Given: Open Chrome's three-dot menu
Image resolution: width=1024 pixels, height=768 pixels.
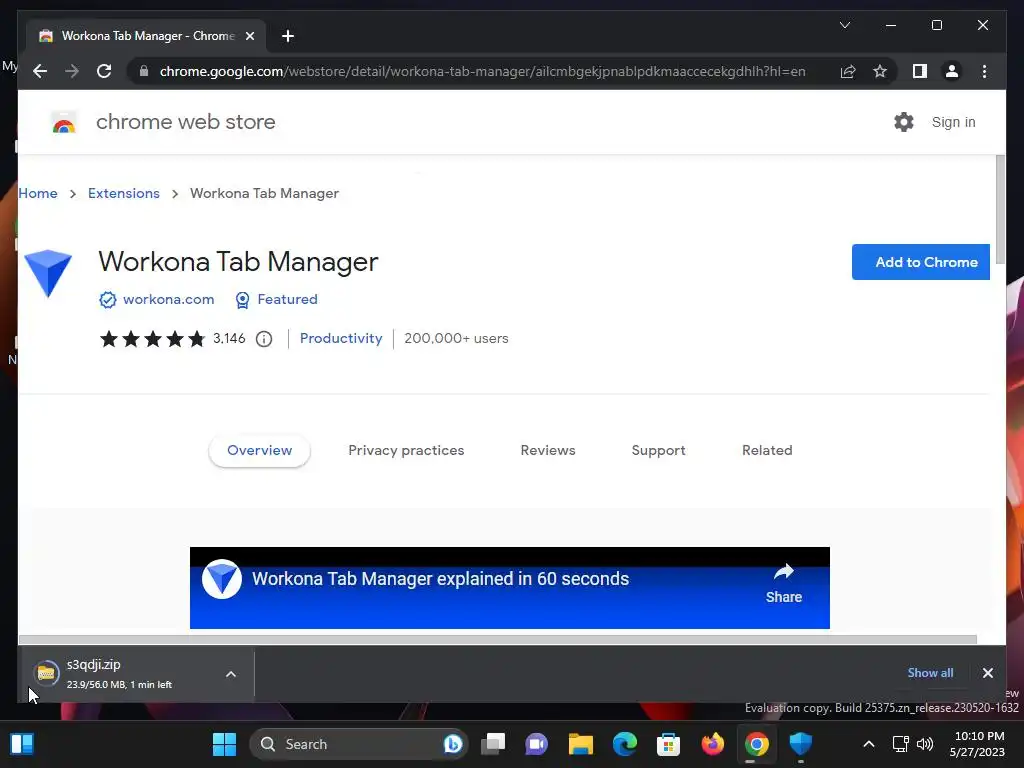Looking at the screenshot, I should [984, 71].
